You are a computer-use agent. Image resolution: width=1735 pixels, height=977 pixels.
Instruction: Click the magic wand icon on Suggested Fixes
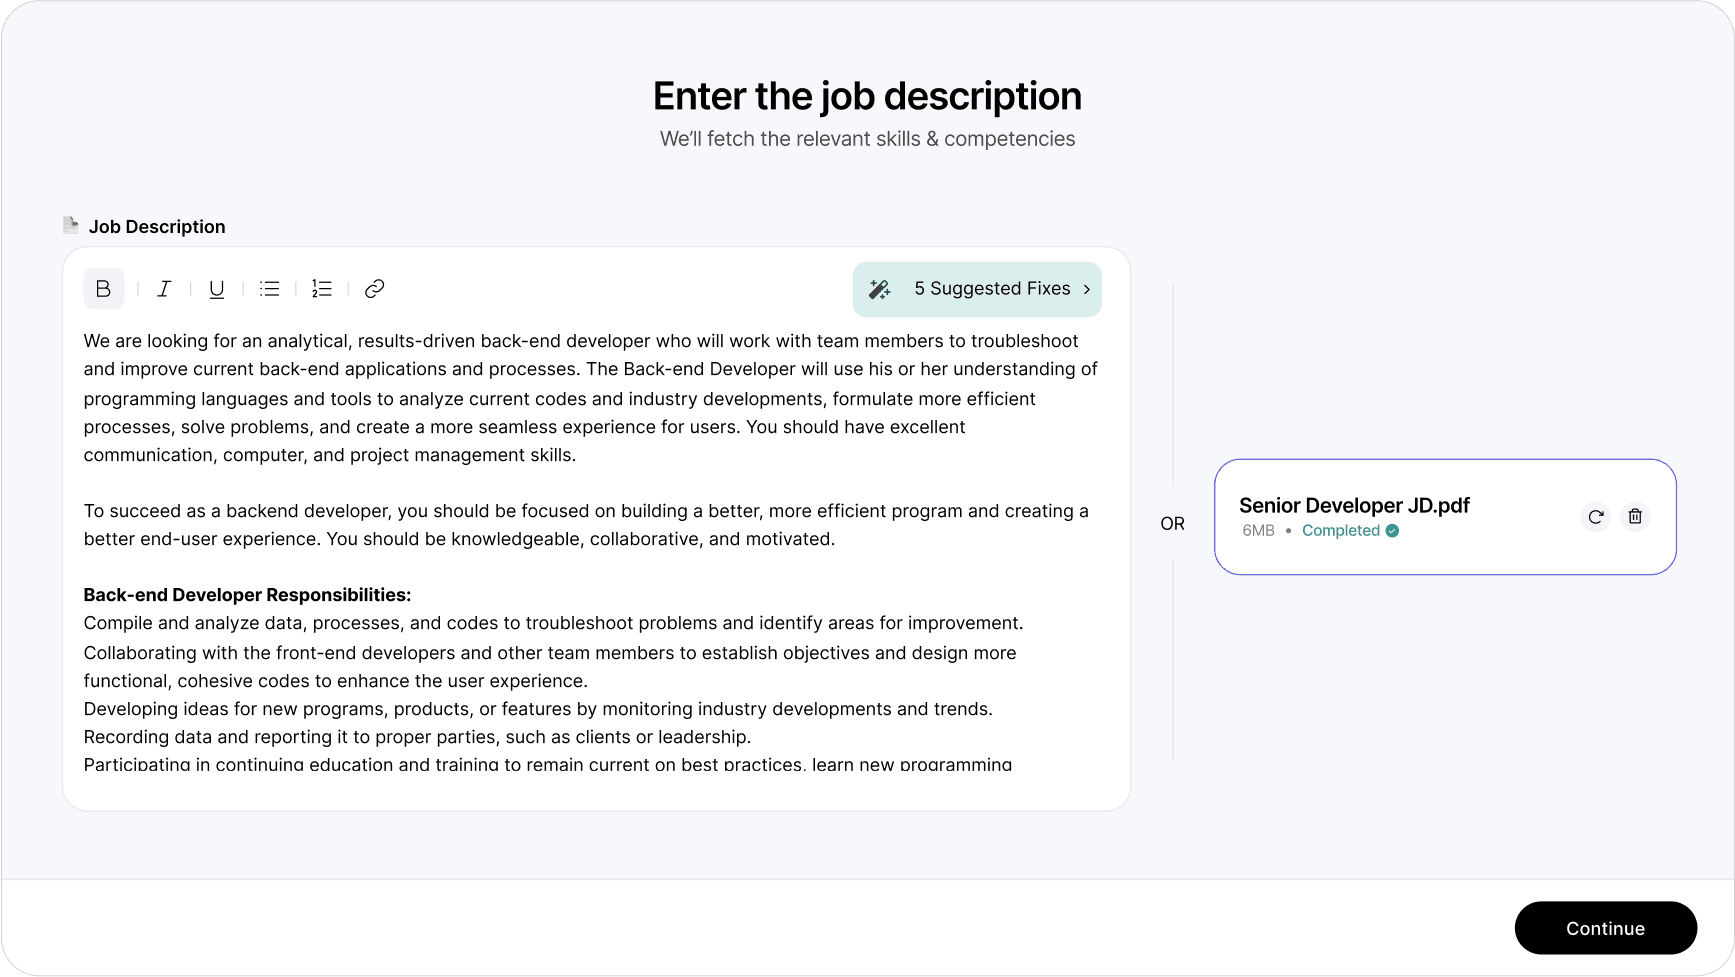[879, 289]
